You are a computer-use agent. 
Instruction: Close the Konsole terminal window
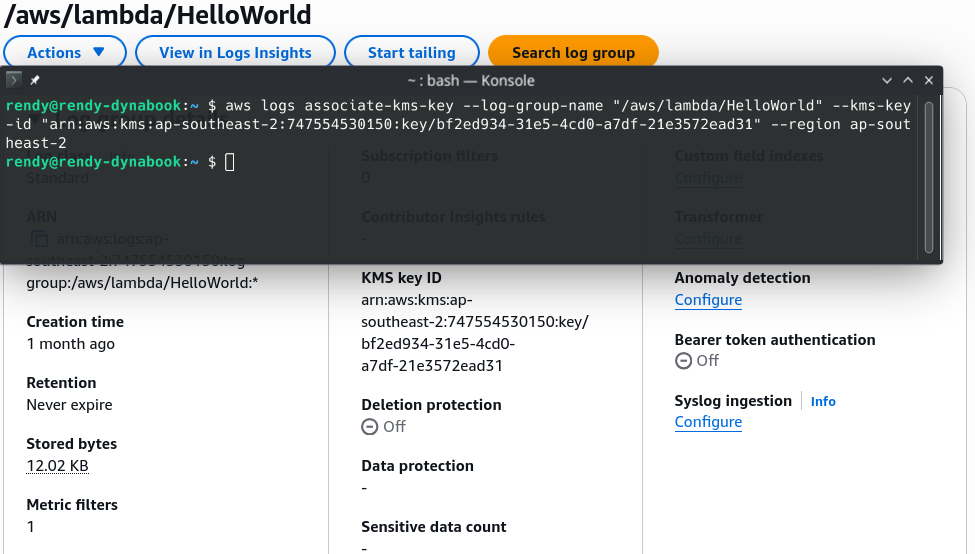(x=929, y=80)
